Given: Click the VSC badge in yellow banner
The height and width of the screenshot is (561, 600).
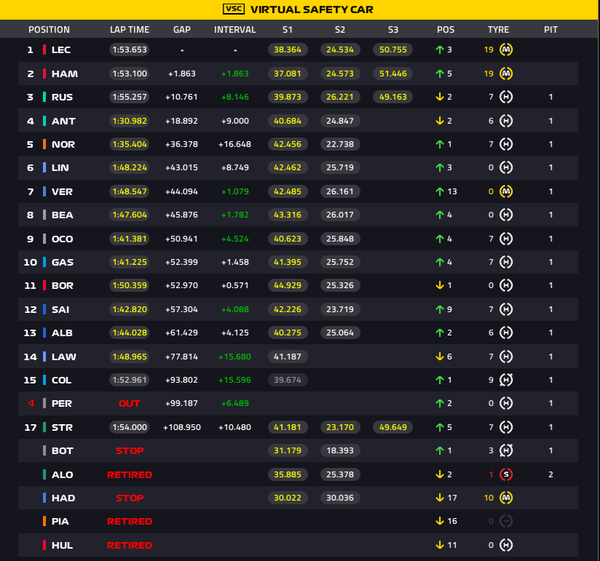Looking at the screenshot, I should [x=233, y=9].
